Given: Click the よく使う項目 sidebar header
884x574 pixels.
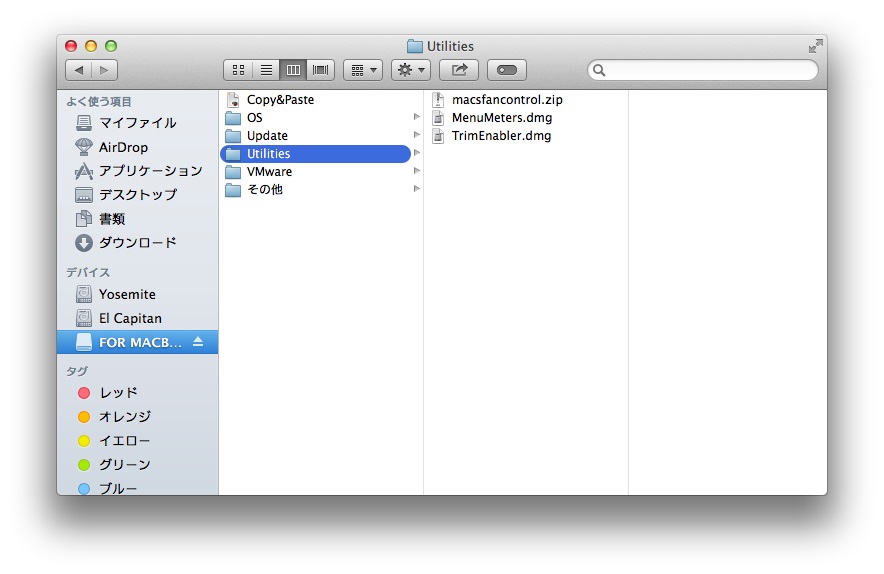Looking at the screenshot, I should point(99,102).
